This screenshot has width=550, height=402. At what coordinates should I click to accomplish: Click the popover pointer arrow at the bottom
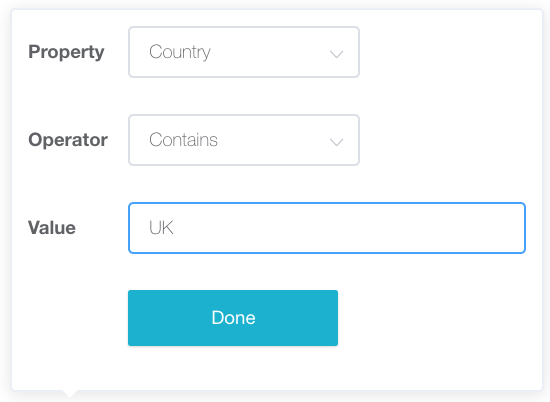(70, 393)
